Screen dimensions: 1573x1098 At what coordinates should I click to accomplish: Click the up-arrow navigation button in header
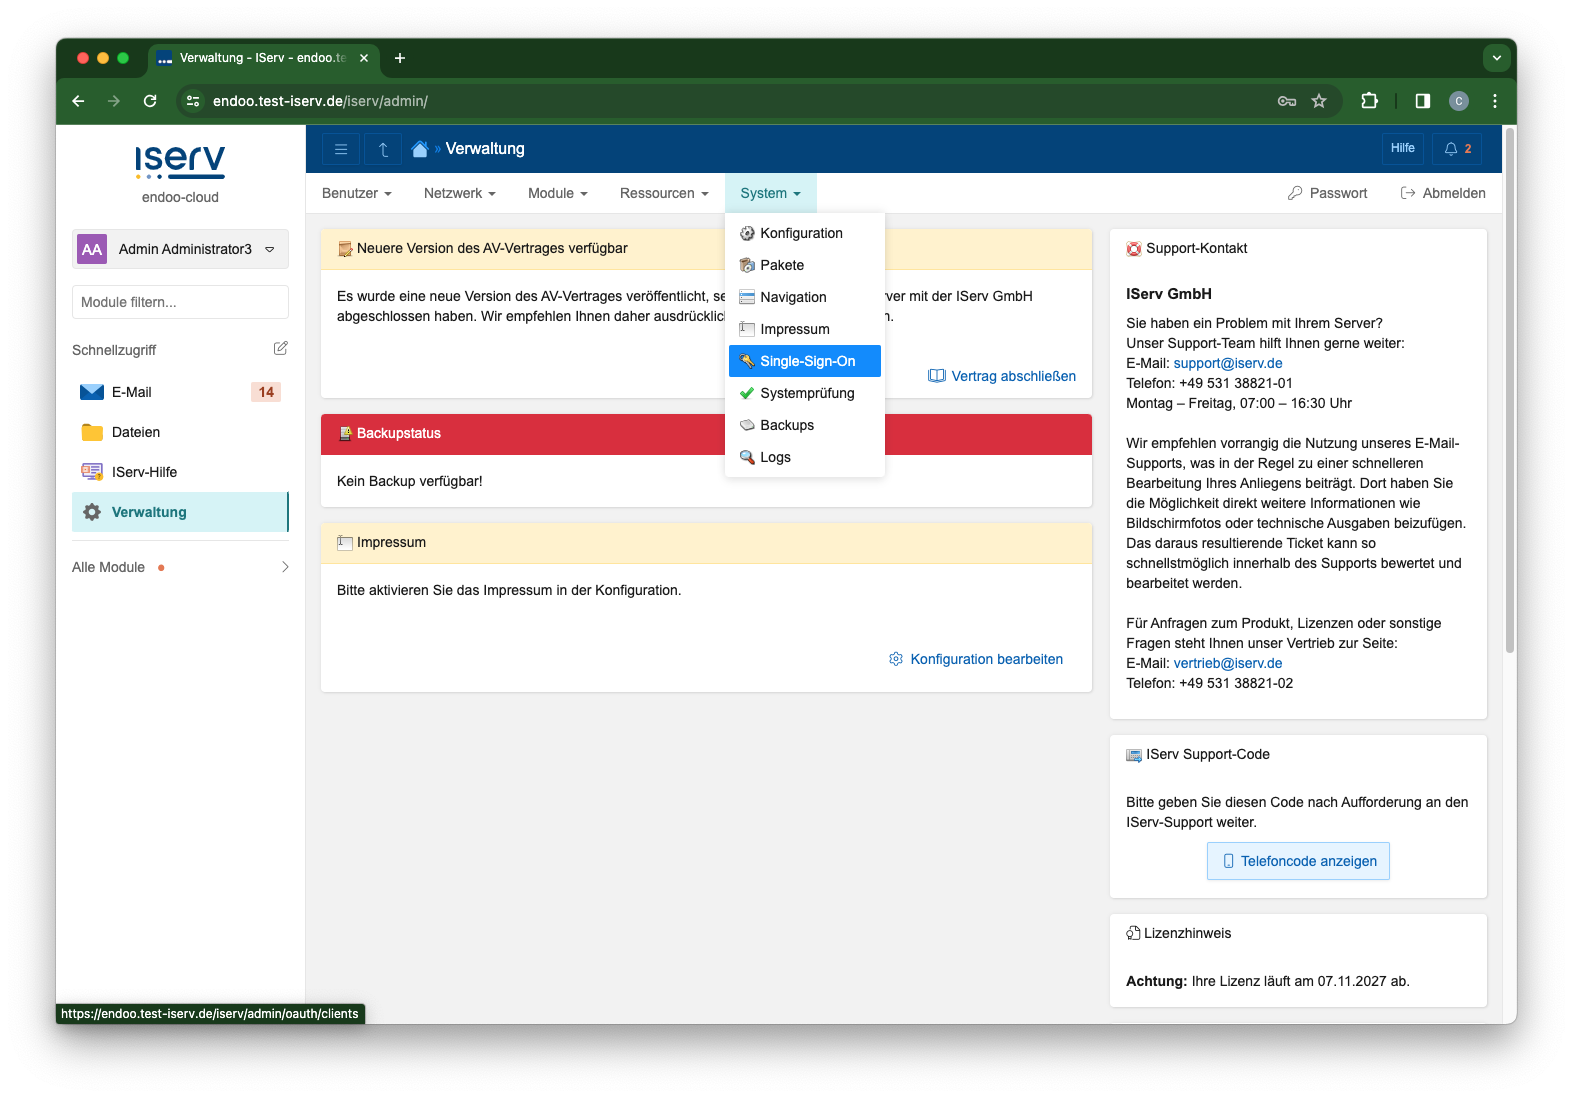(383, 149)
